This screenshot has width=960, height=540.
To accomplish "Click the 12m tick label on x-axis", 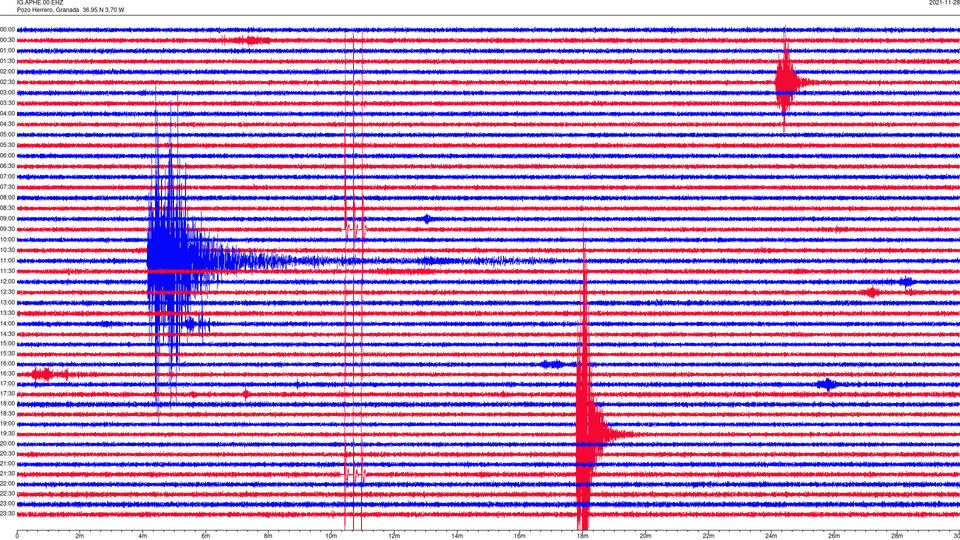I will pos(394,536).
